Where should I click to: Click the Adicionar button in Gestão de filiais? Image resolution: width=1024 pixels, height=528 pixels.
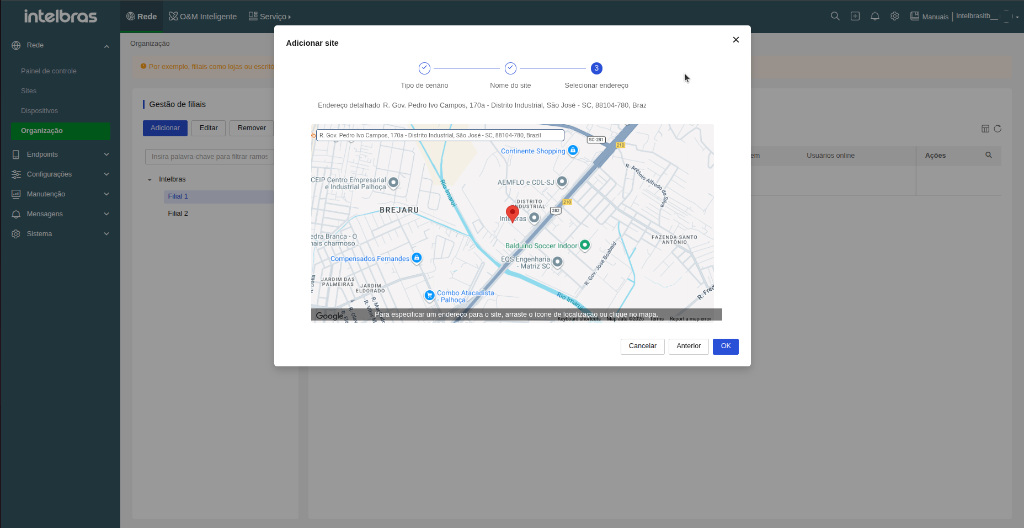[165, 128]
